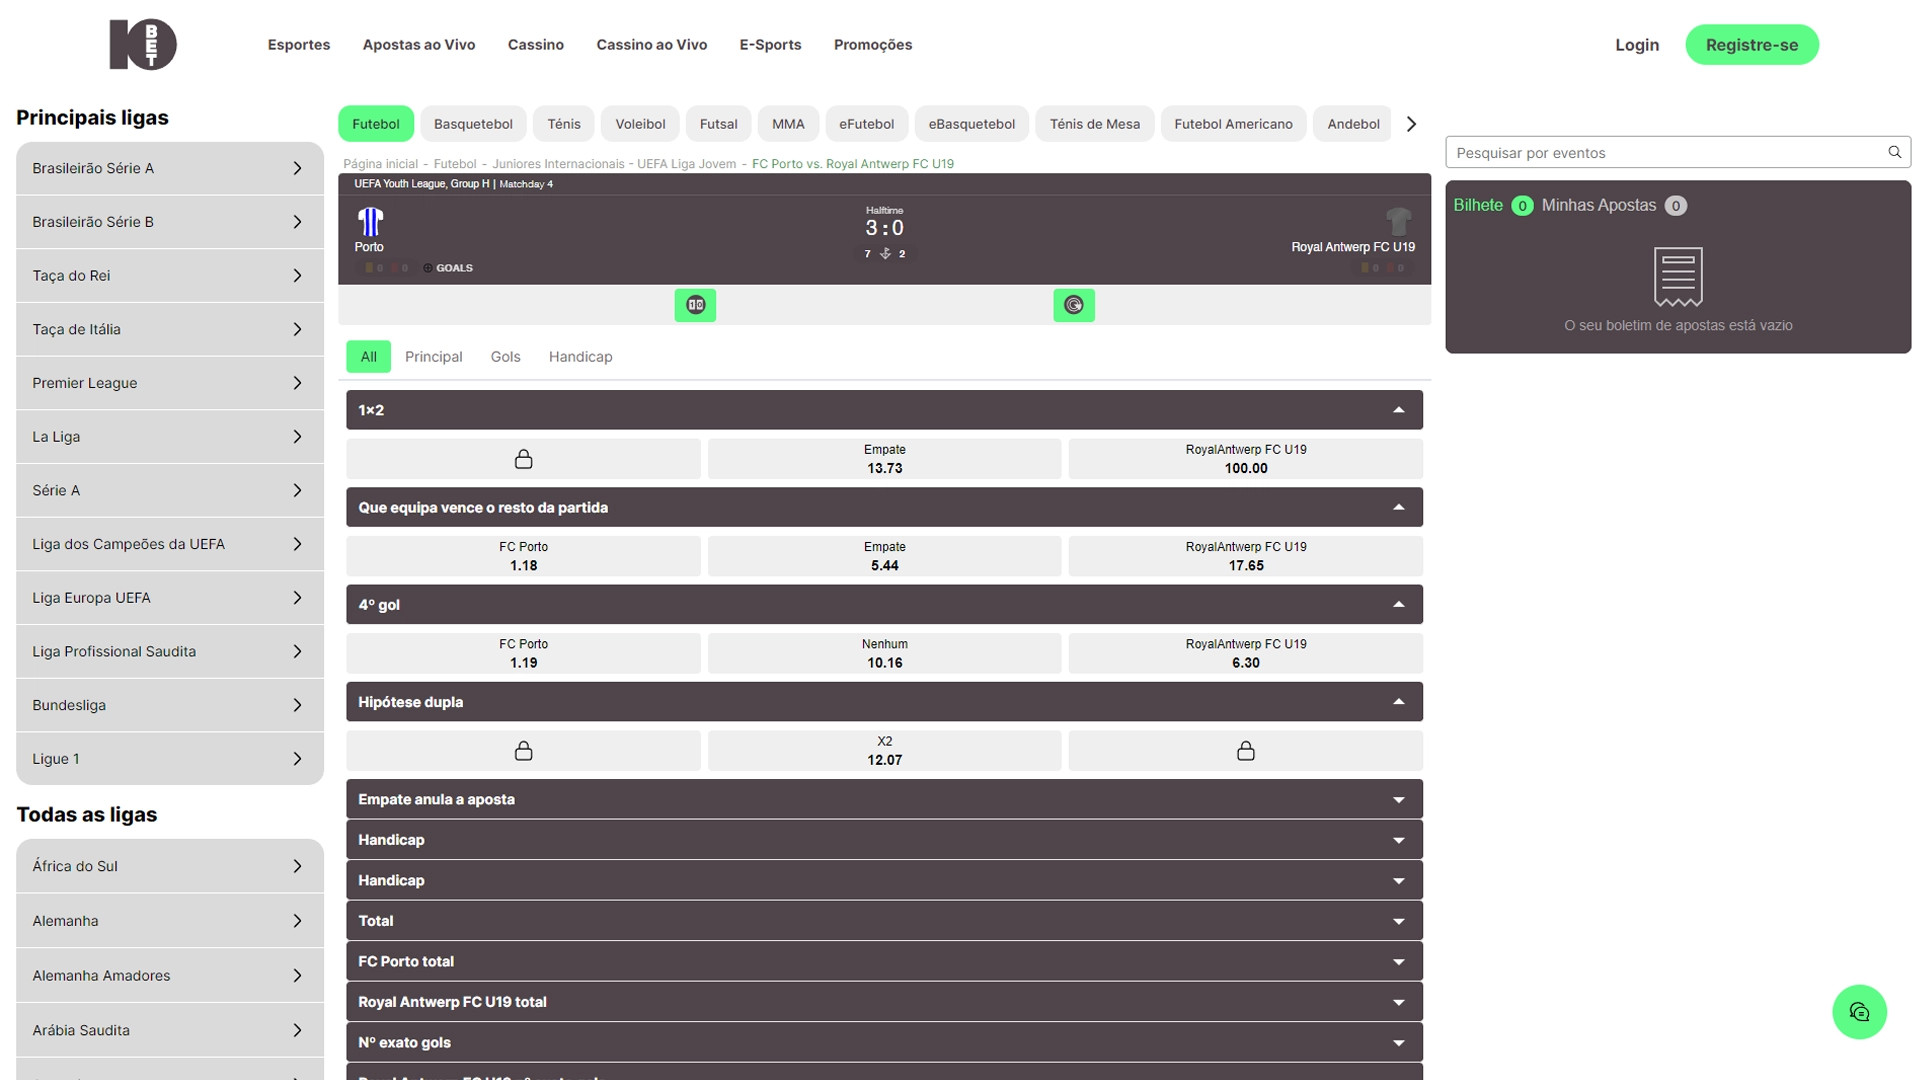Switch to Gols markets tab
1920x1080 pixels.
(x=505, y=357)
